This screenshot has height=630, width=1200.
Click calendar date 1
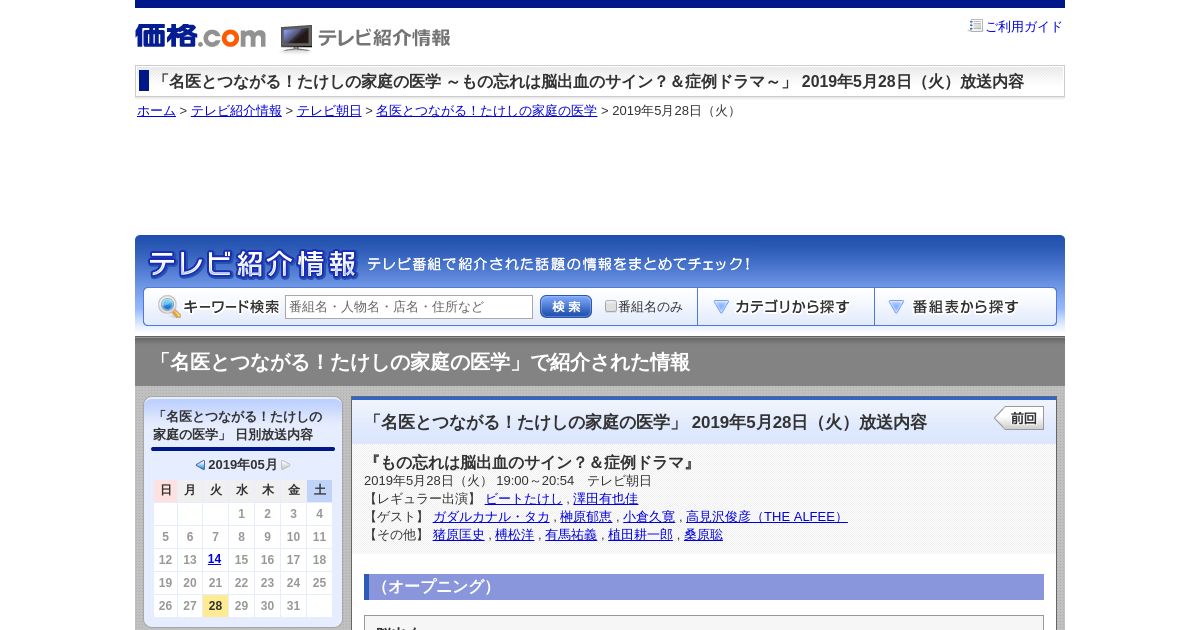pyautogui.click(x=241, y=514)
